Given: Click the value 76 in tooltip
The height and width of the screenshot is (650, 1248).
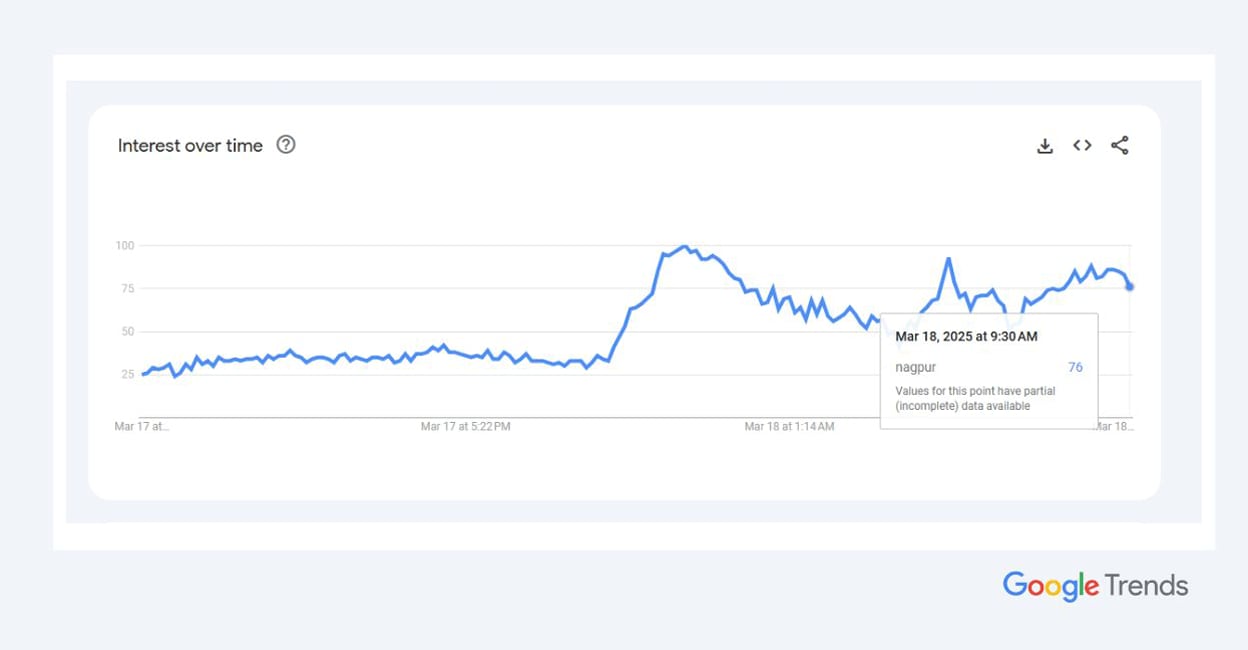Looking at the screenshot, I should point(1075,367).
